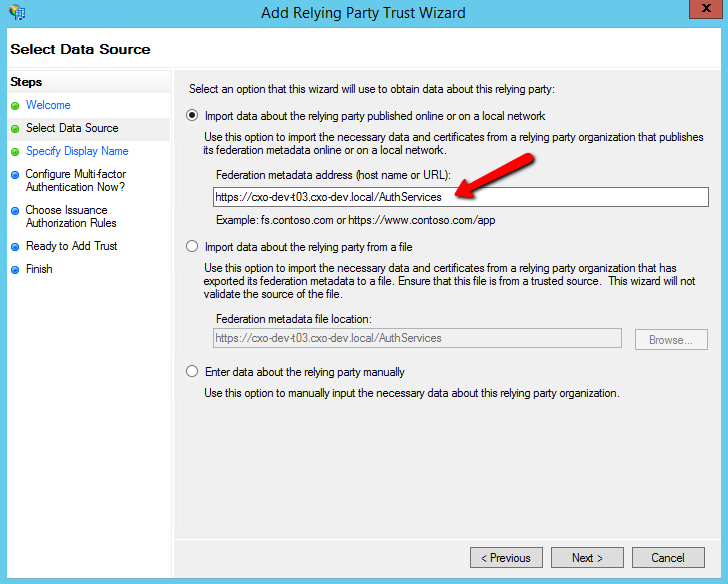Image resolution: width=728 pixels, height=584 pixels.
Task: Click green bullet next to Specify Display Name
Action: point(15,152)
